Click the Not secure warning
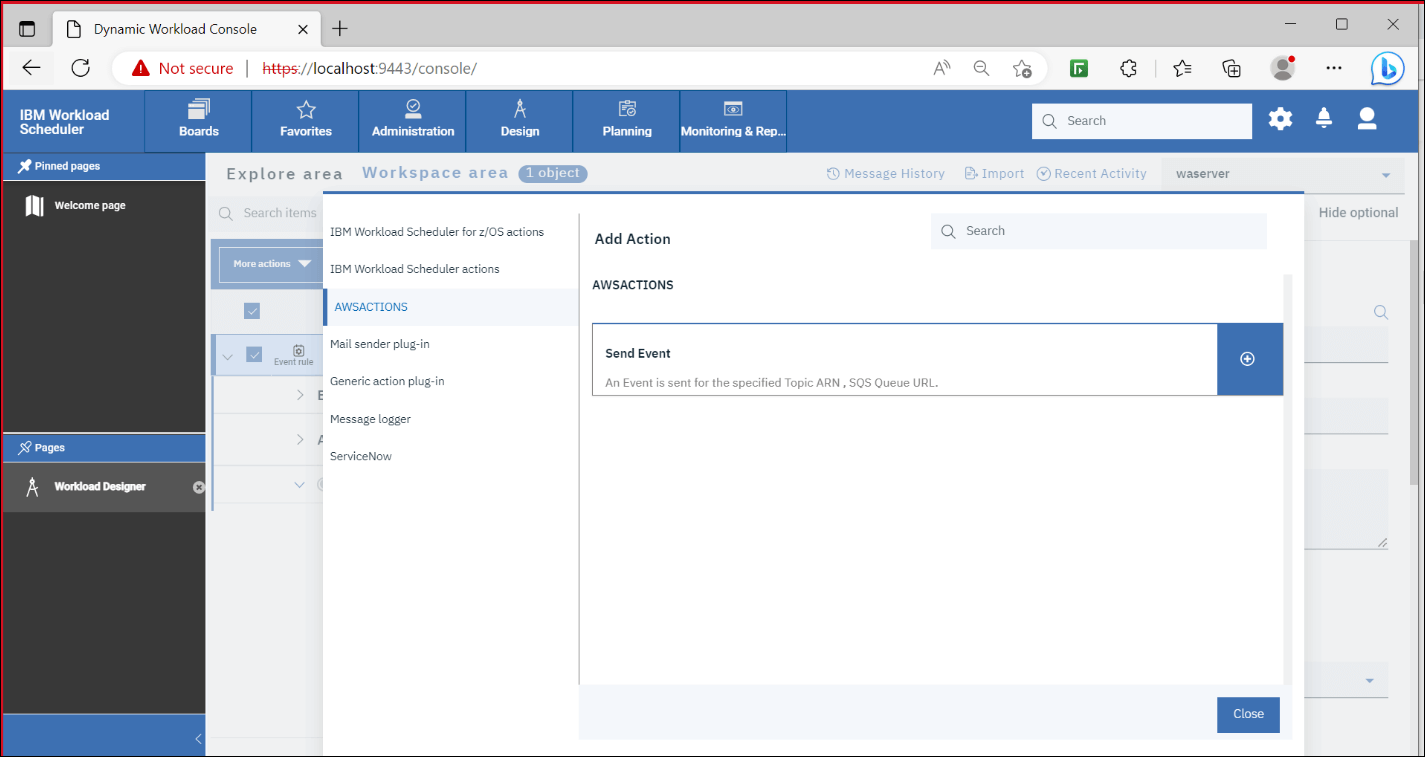 click(183, 68)
